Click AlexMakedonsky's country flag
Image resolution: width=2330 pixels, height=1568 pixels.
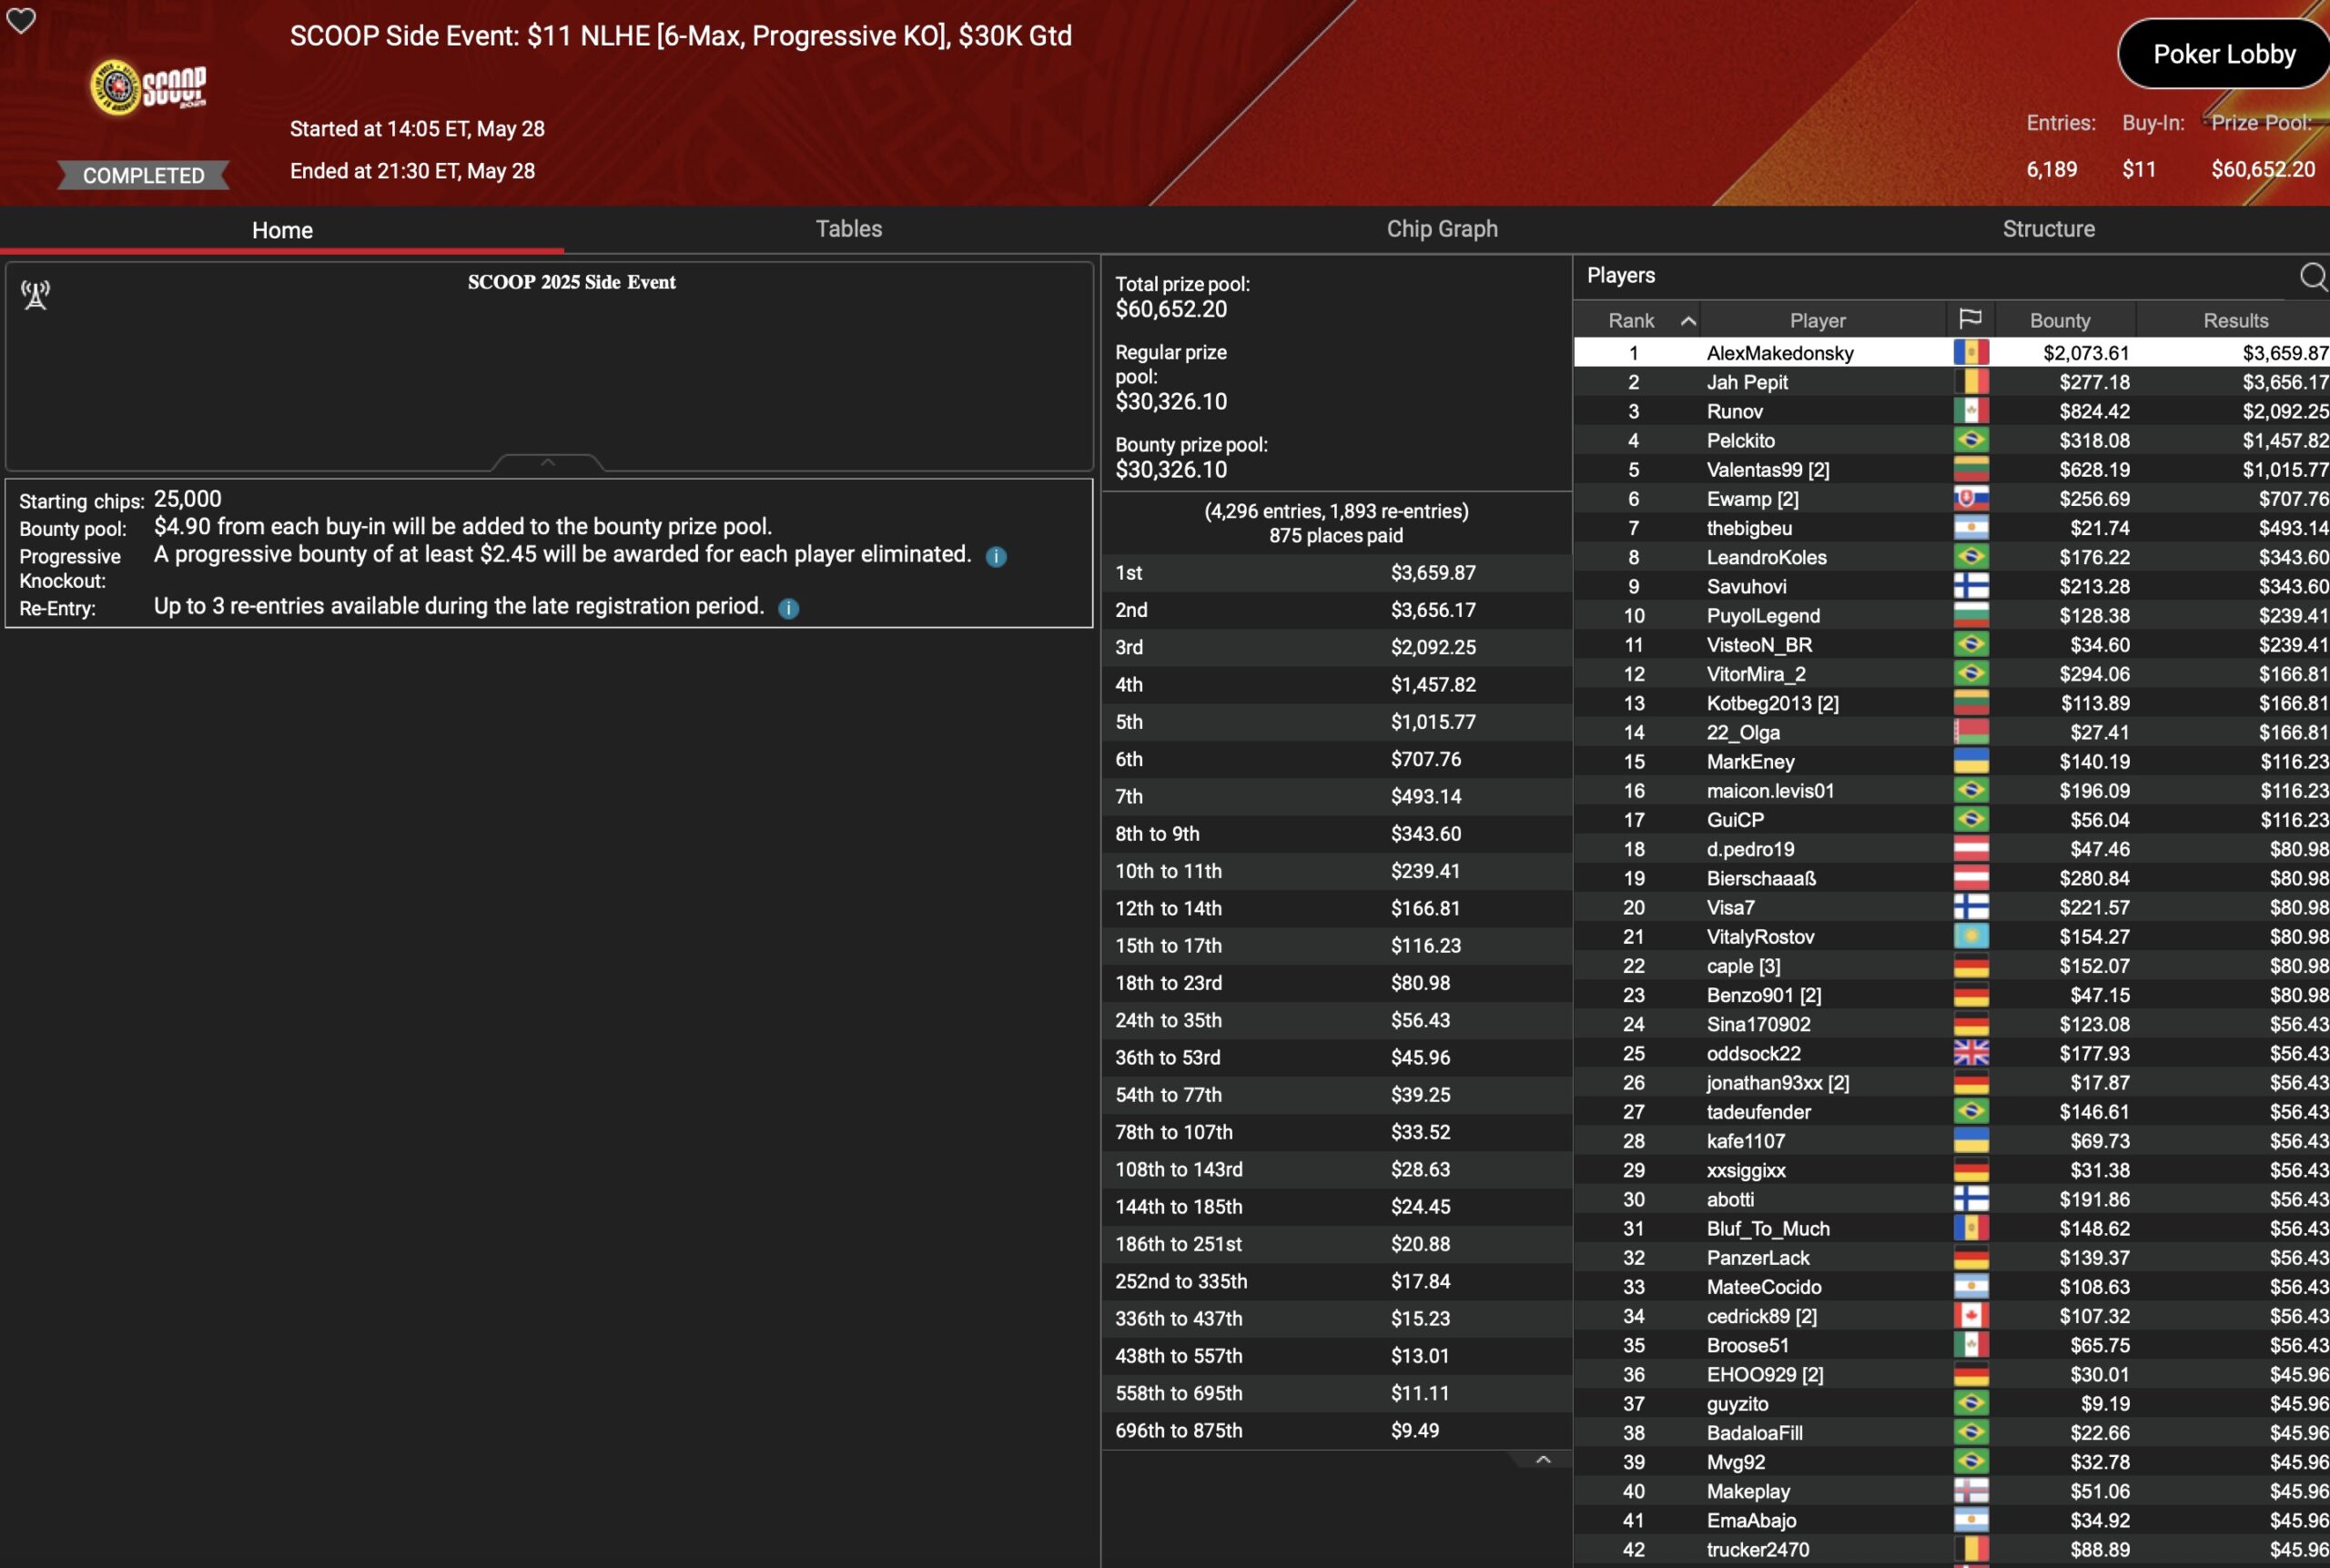coord(1970,352)
